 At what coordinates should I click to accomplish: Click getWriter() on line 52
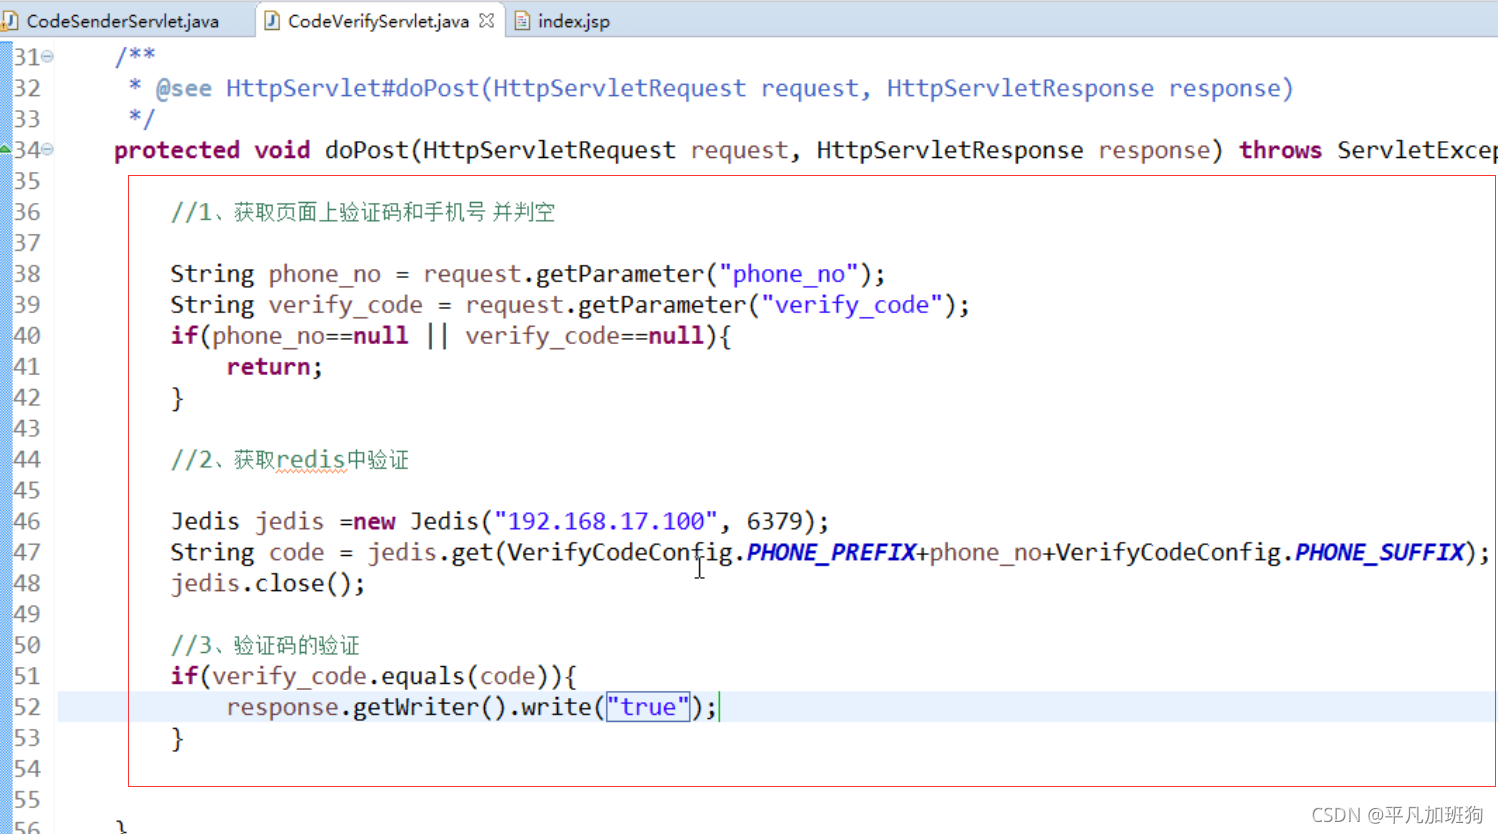point(430,707)
